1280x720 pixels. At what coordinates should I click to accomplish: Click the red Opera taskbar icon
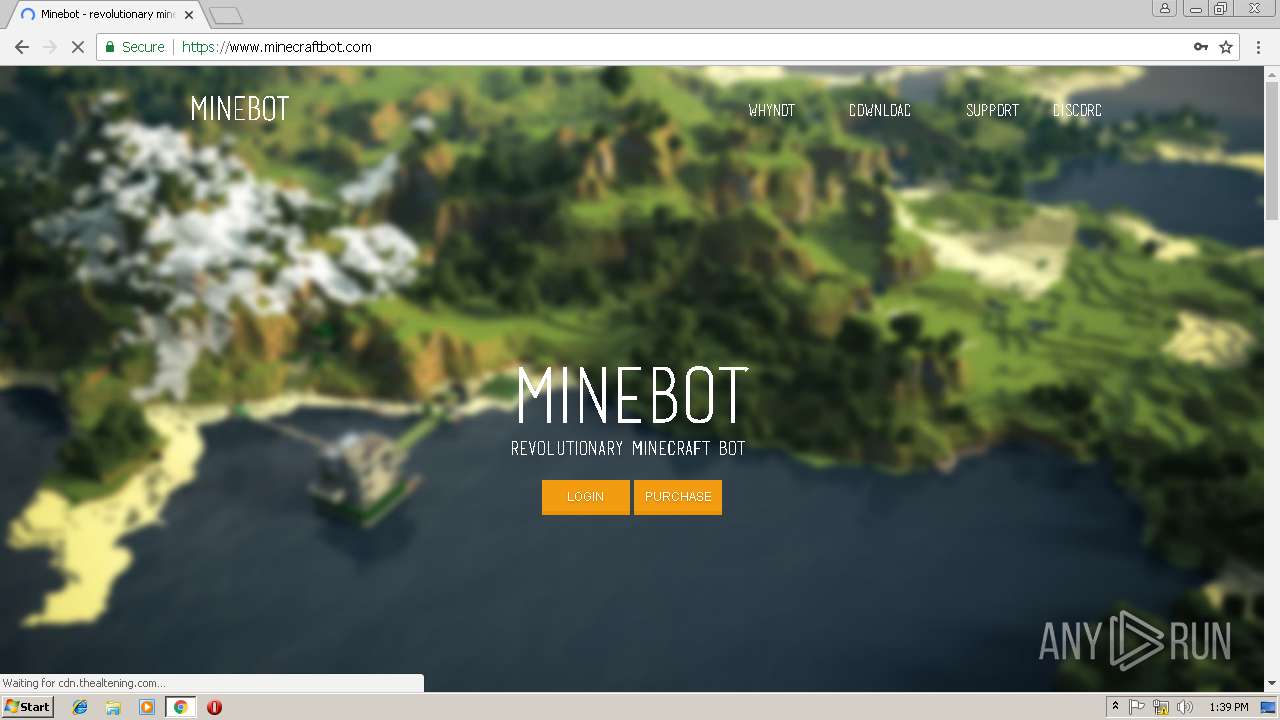pos(214,707)
